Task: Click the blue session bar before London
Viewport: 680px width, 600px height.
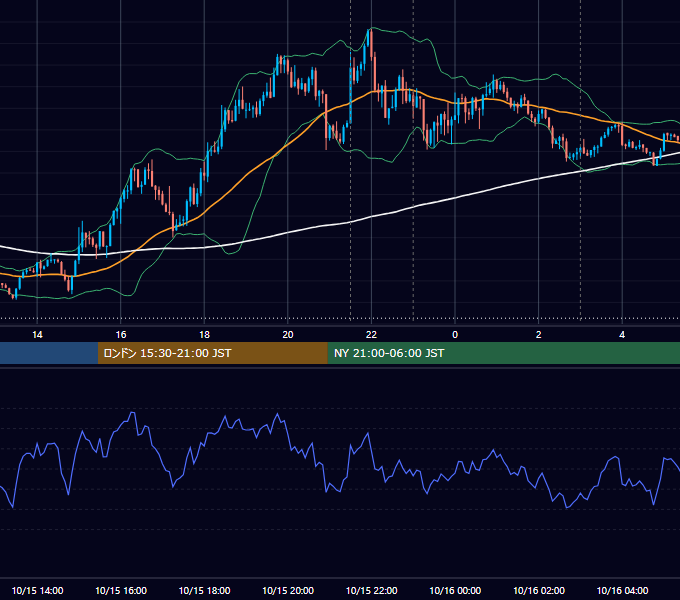Action: 49,353
